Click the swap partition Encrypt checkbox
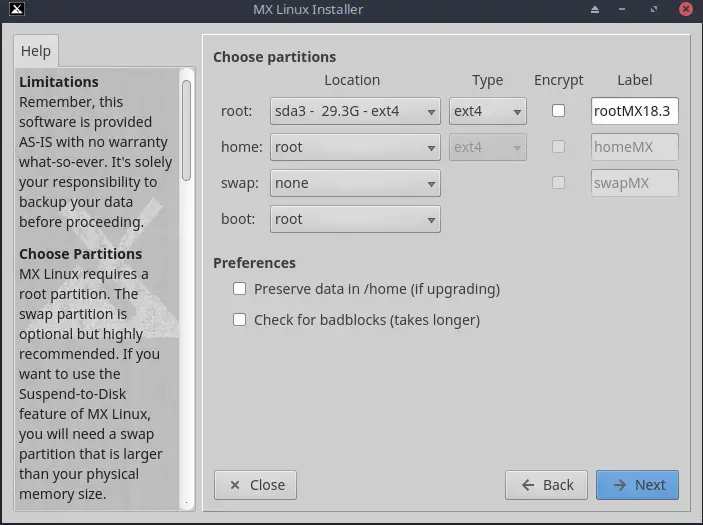Viewport: 703px width, 525px height. (x=558, y=182)
